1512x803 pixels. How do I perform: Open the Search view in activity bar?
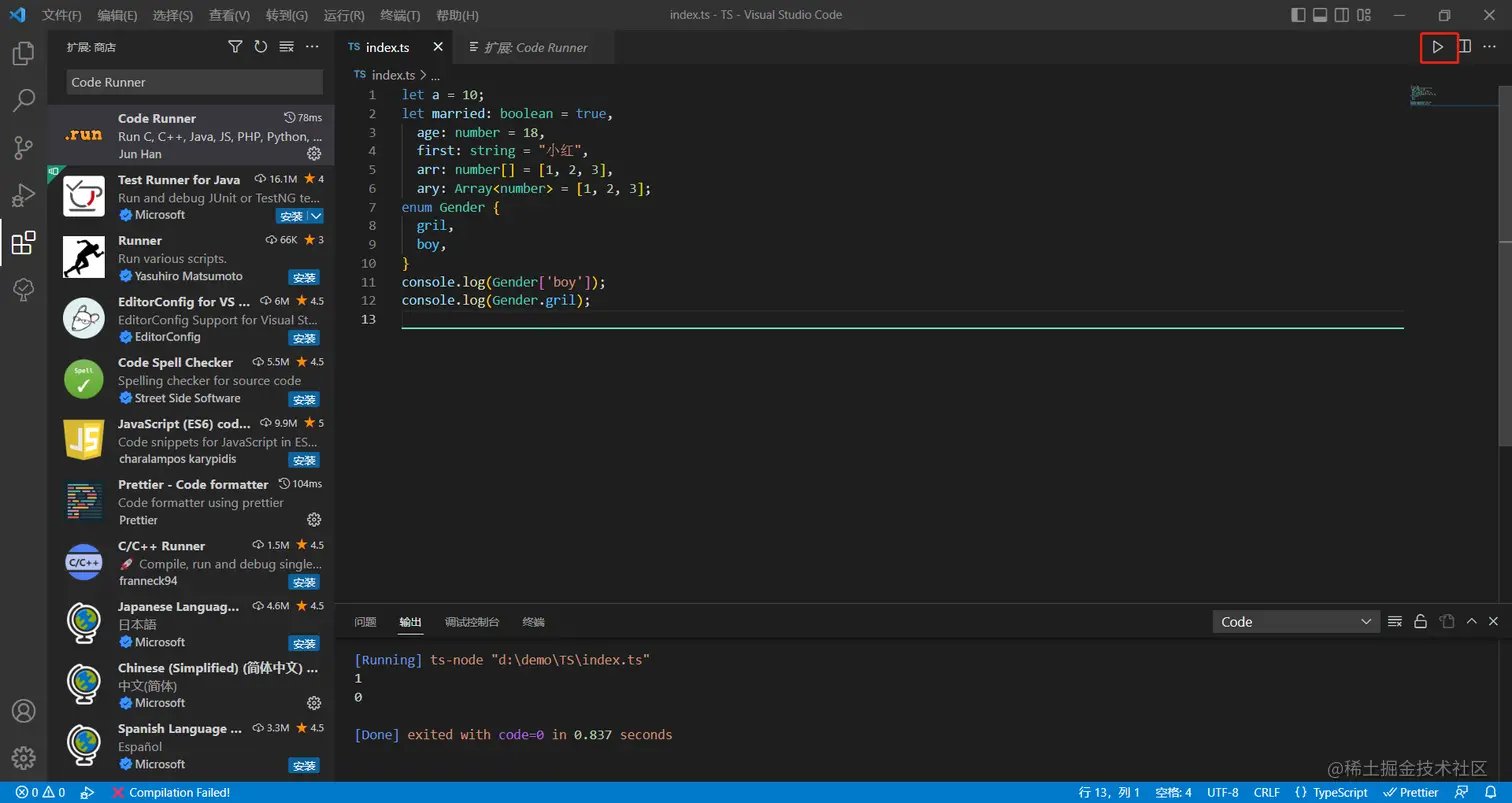[x=23, y=100]
